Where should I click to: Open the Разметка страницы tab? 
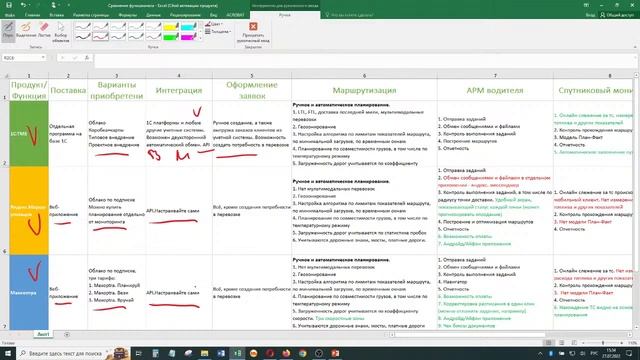tap(91, 15)
